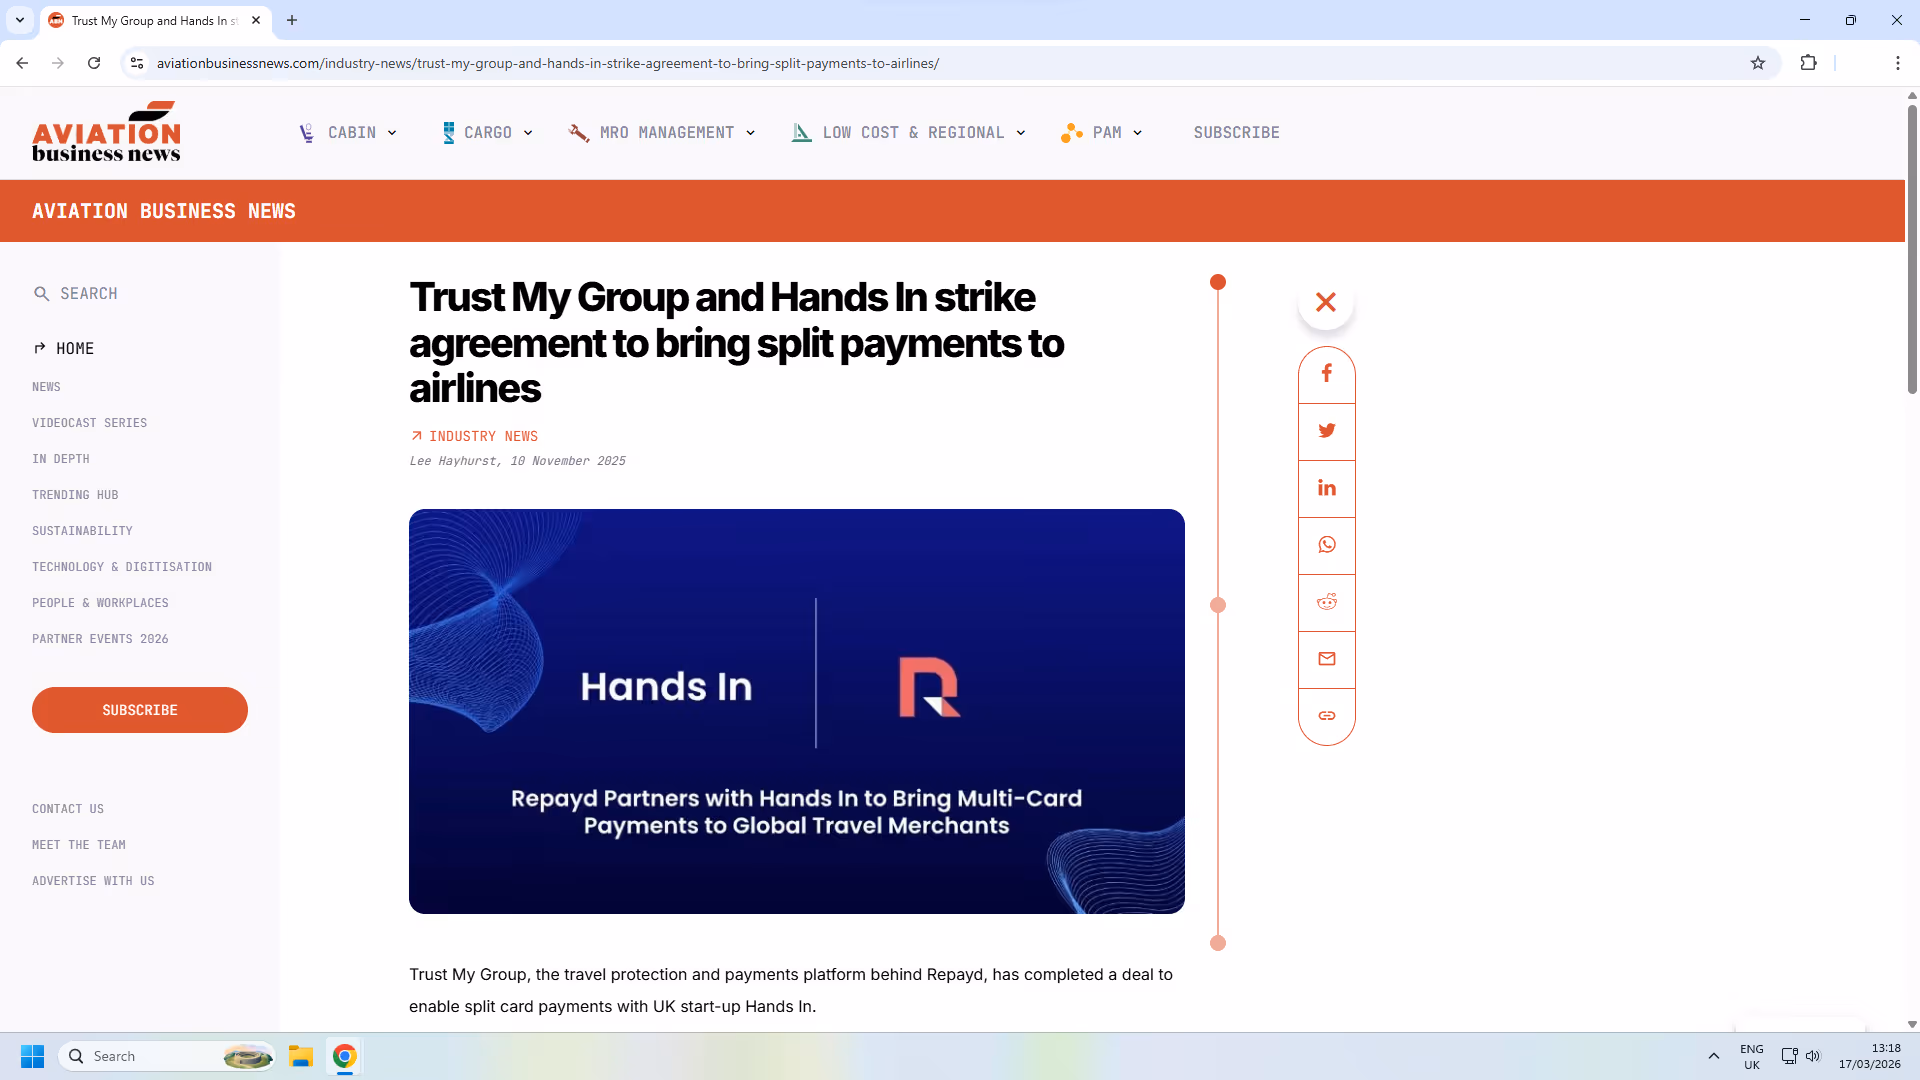Open Technology & Digitisation link
This screenshot has height=1080, width=1920.
pyautogui.click(x=122, y=567)
